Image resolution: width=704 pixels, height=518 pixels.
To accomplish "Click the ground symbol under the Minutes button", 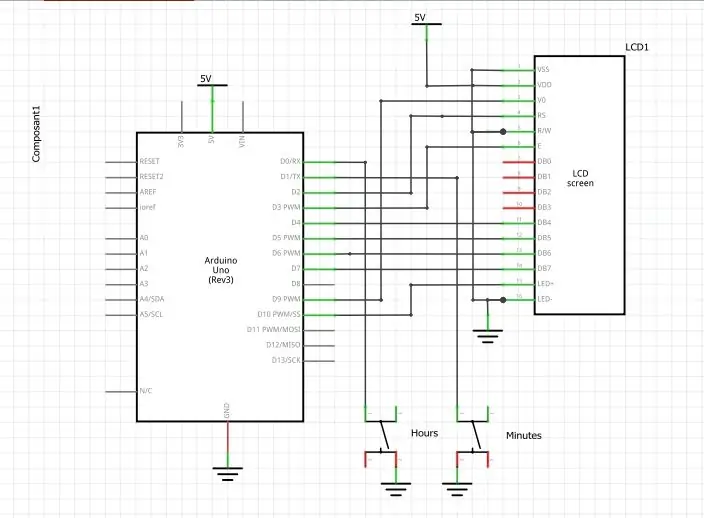I will pyautogui.click(x=457, y=489).
